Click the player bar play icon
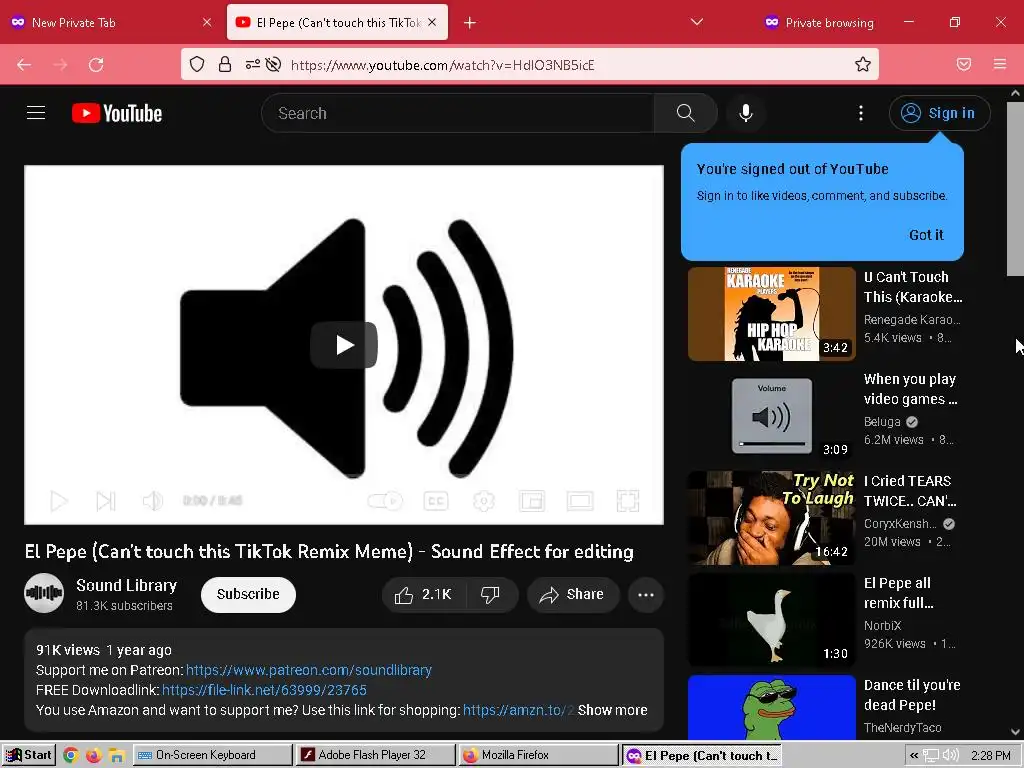This screenshot has height=768, width=1024. coord(59,501)
